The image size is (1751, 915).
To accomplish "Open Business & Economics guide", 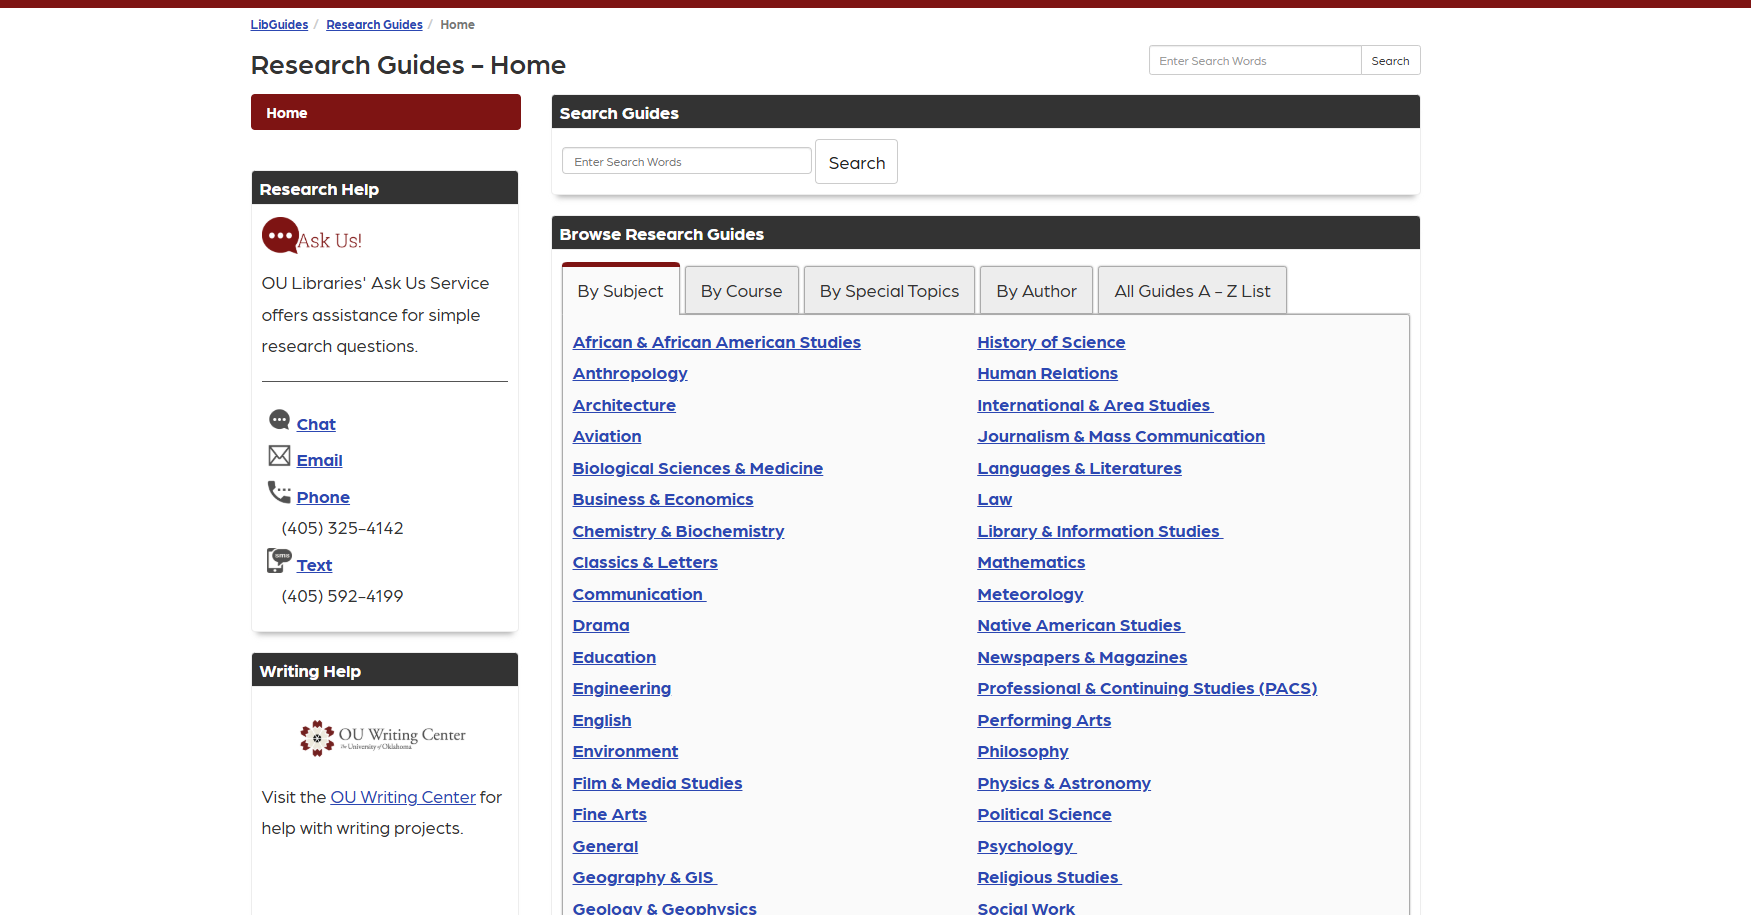I will click(x=663, y=499).
